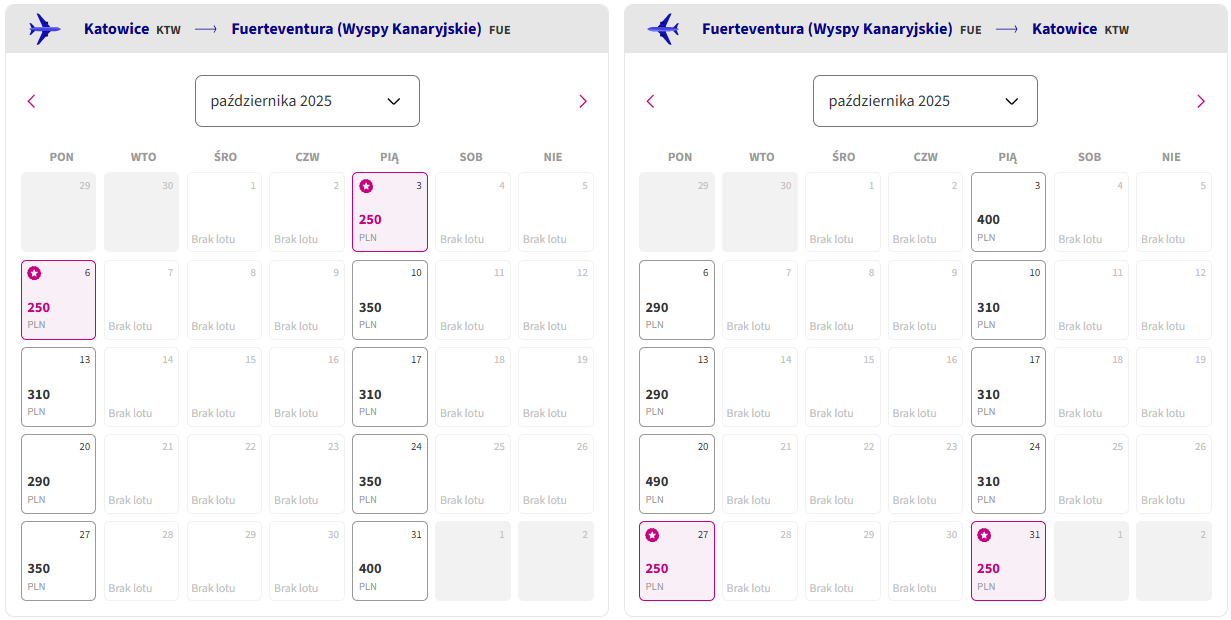Pick outbound October 13 for 310 PLN

click(58, 387)
